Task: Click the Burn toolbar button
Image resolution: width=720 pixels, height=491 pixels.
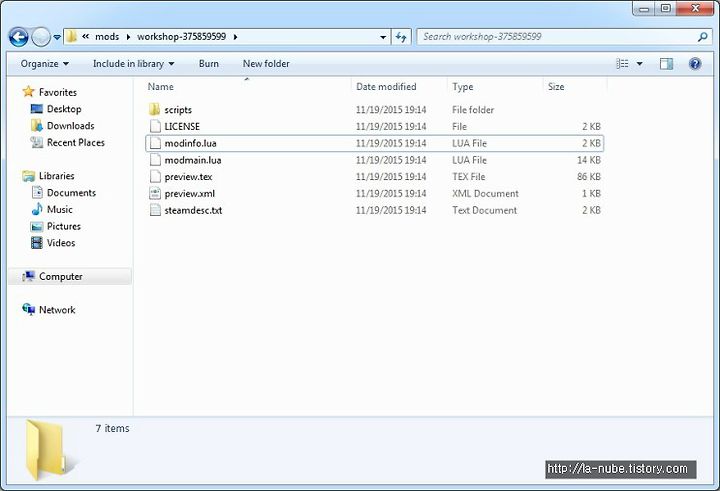Action: point(208,64)
